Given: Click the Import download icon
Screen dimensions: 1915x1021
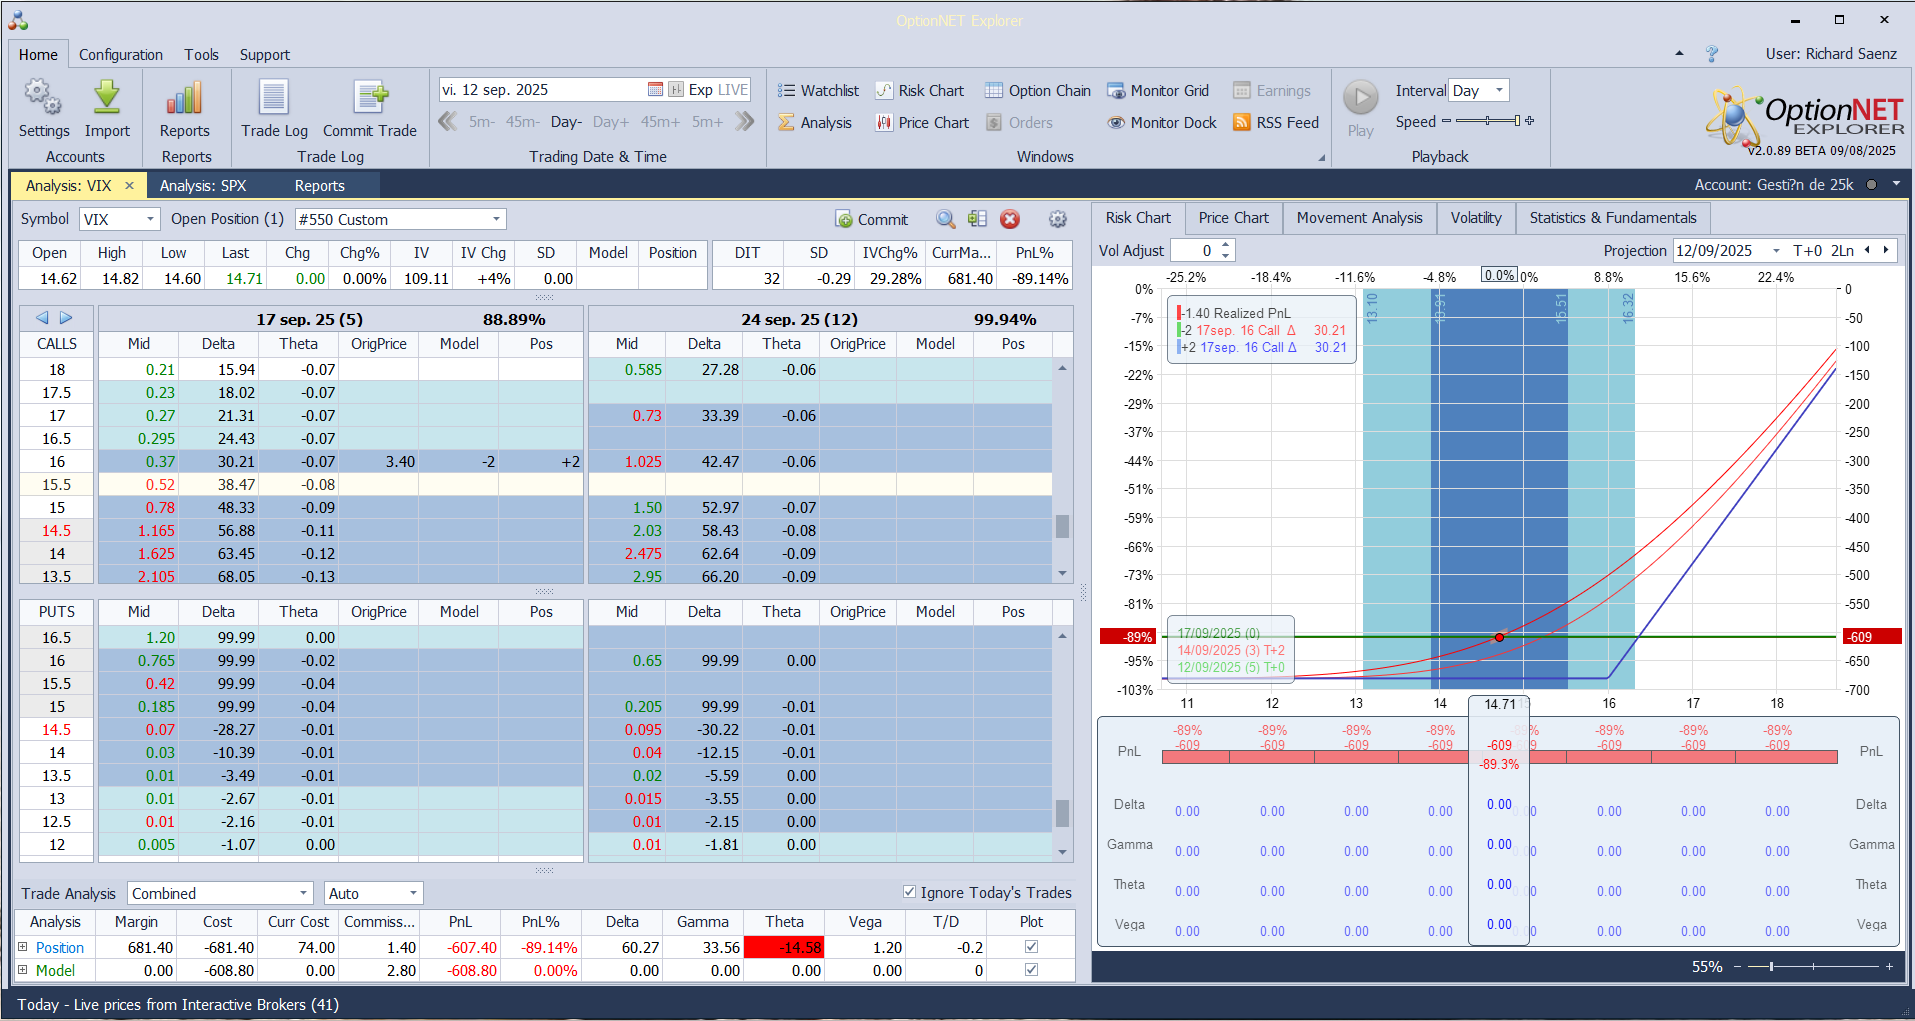Looking at the screenshot, I should (107, 98).
